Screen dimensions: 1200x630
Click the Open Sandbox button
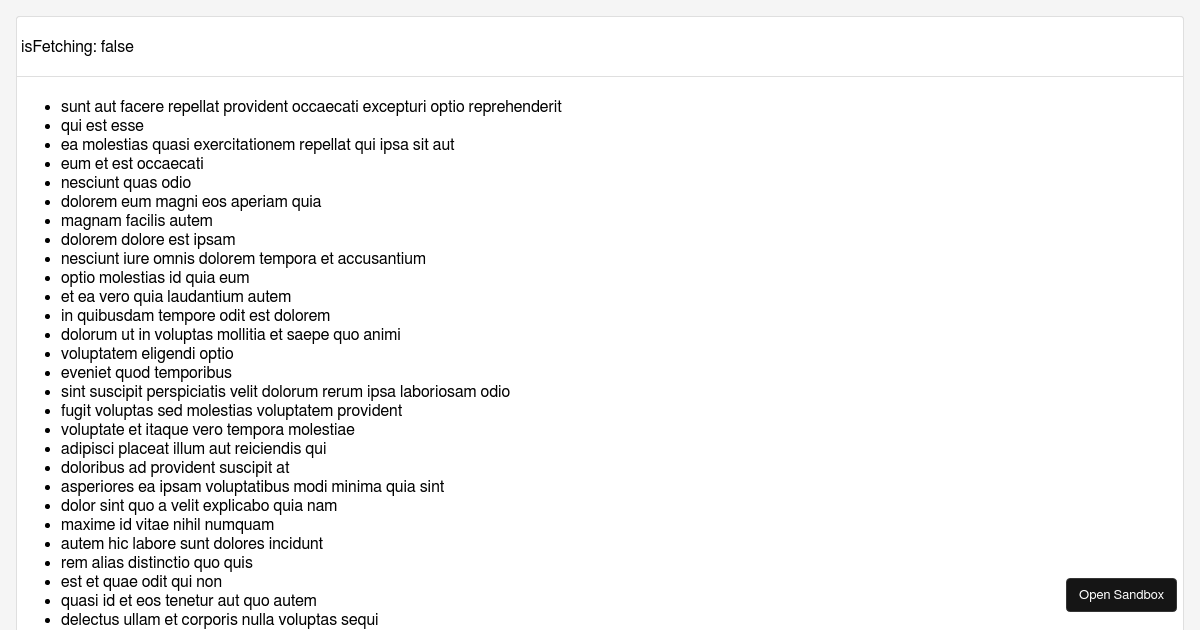pyautogui.click(x=1121, y=595)
